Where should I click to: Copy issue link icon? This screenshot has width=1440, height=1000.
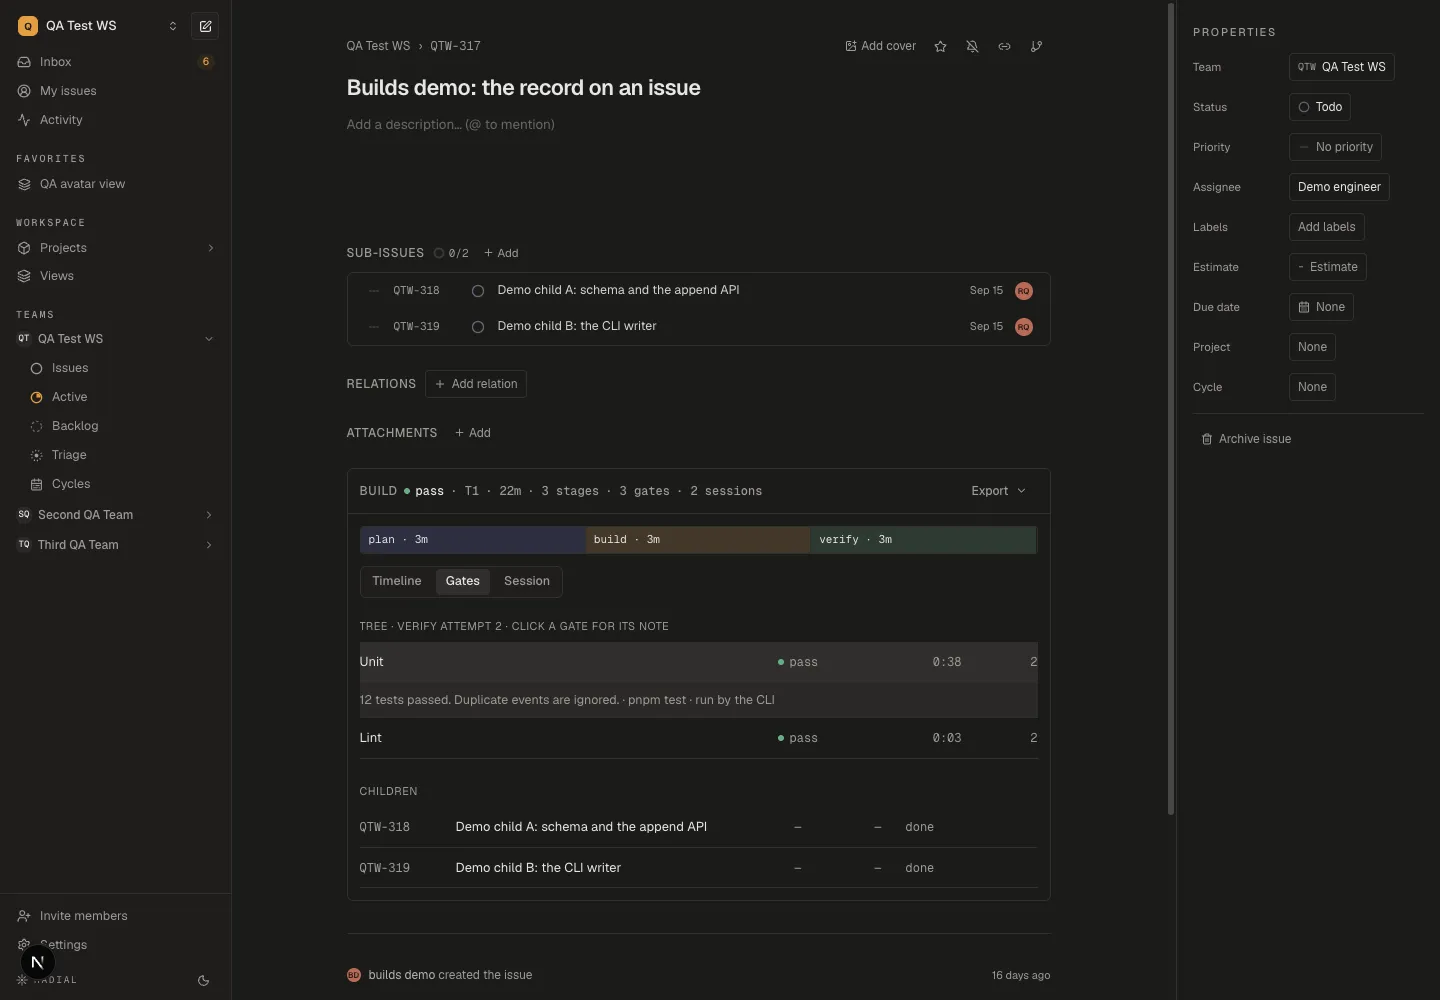[x=1004, y=46]
